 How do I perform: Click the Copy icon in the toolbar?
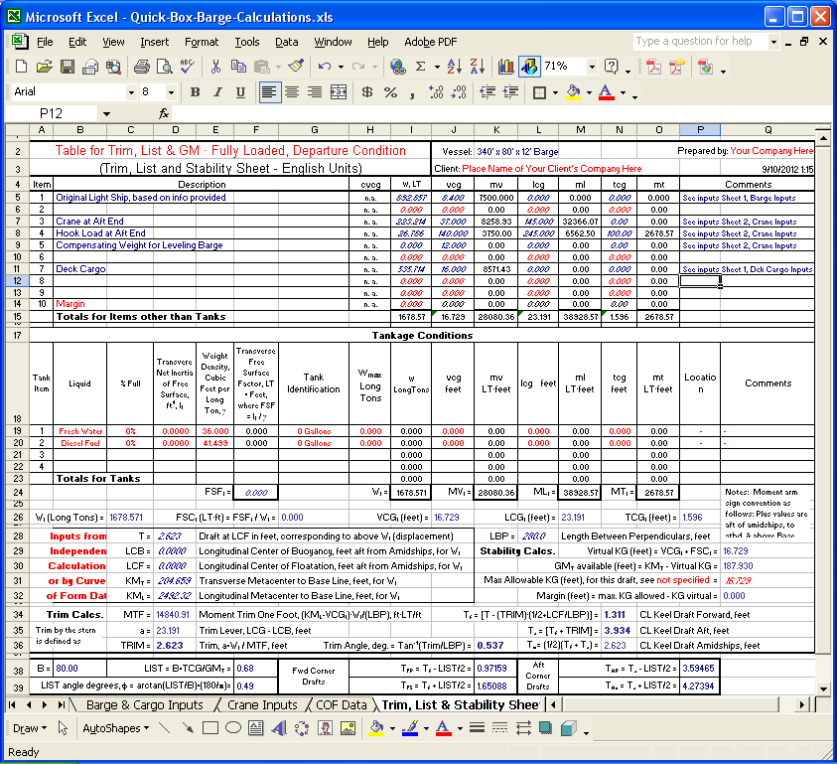[x=238, y=67]
